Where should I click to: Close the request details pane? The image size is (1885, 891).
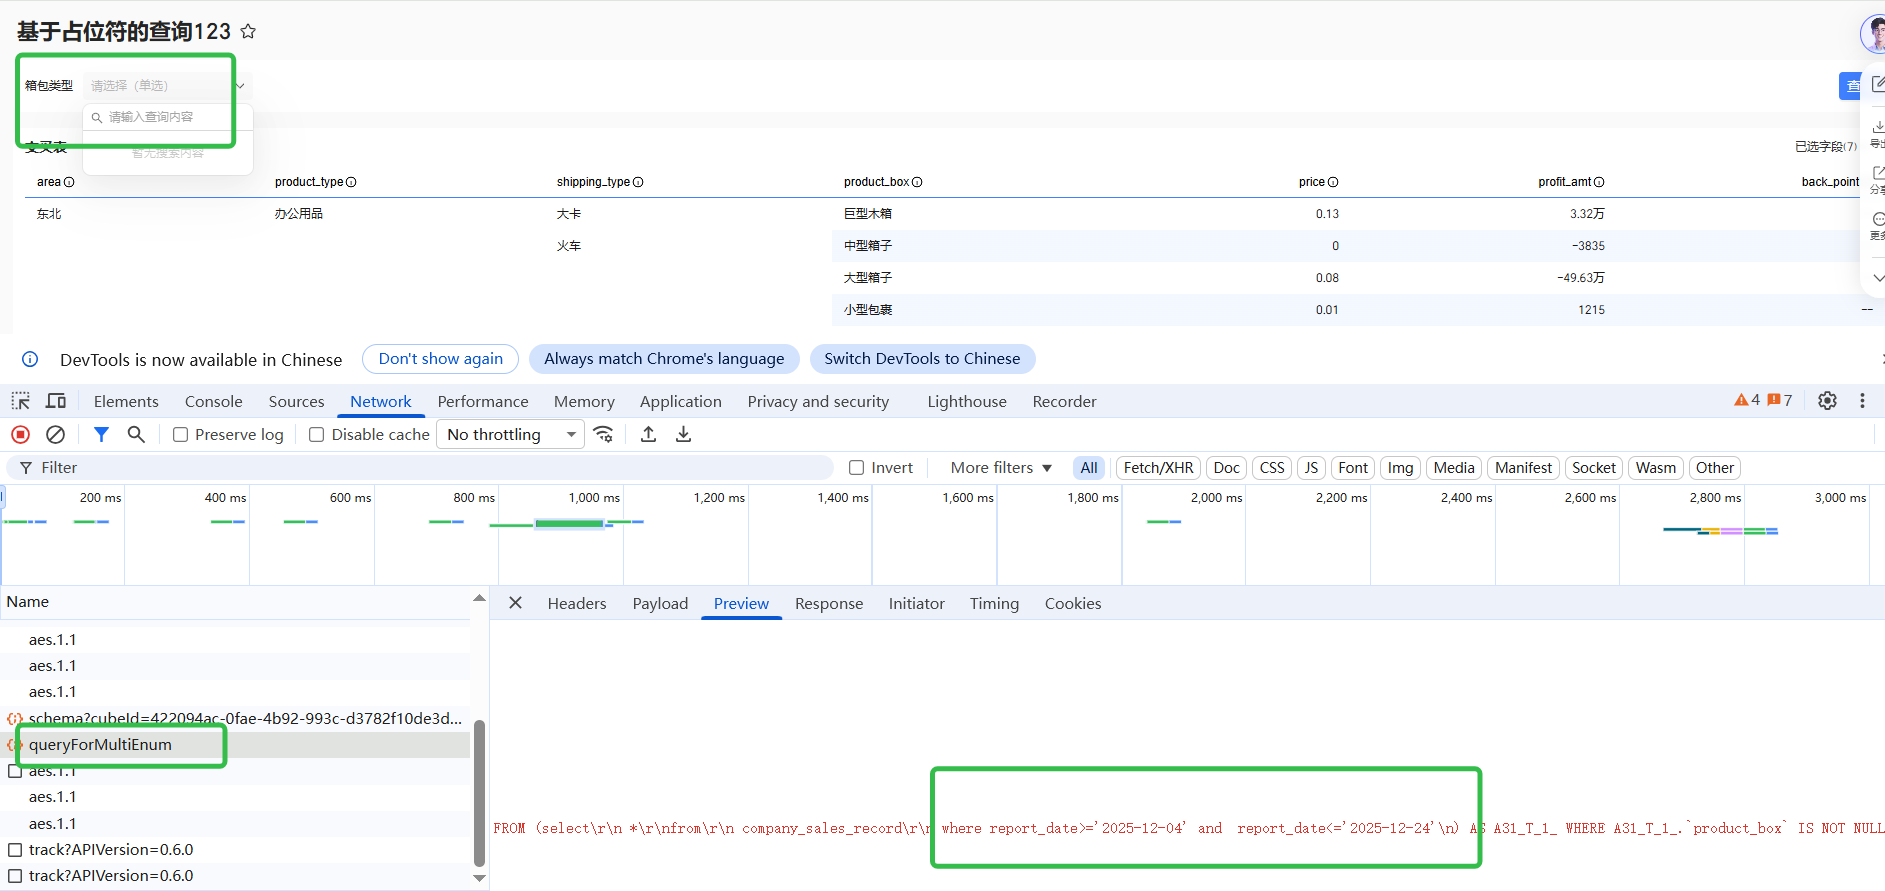pyautogui.click(x=515, y=603)
